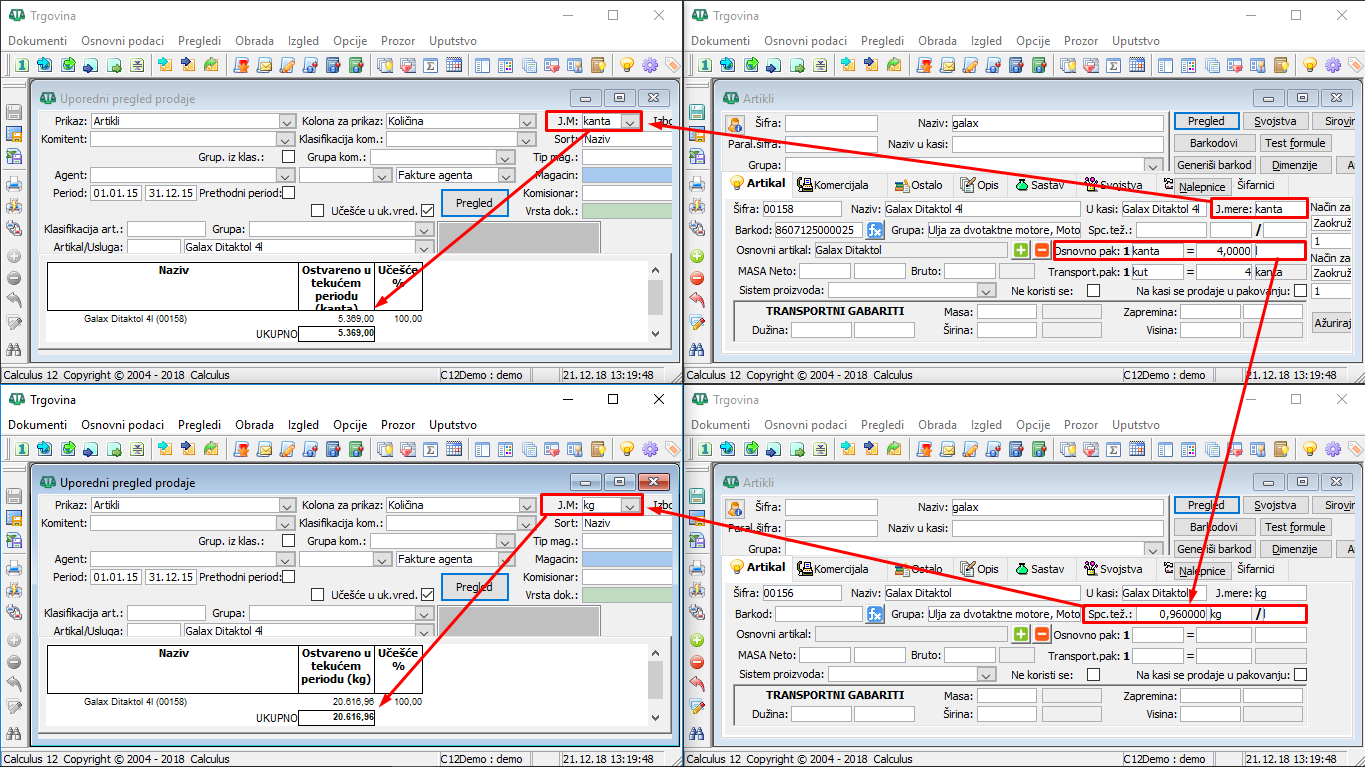The image size is (1365, 767).
Task: Tick Grup. iz klas. checkbox in kanta report window
Action: click(288, 157)
